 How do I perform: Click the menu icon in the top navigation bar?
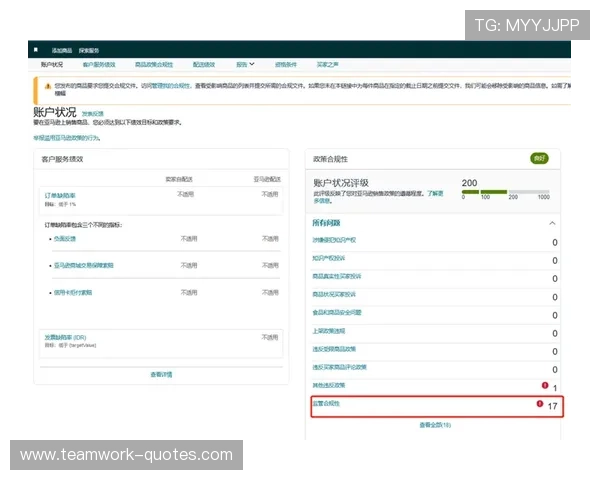coord(36,49)
